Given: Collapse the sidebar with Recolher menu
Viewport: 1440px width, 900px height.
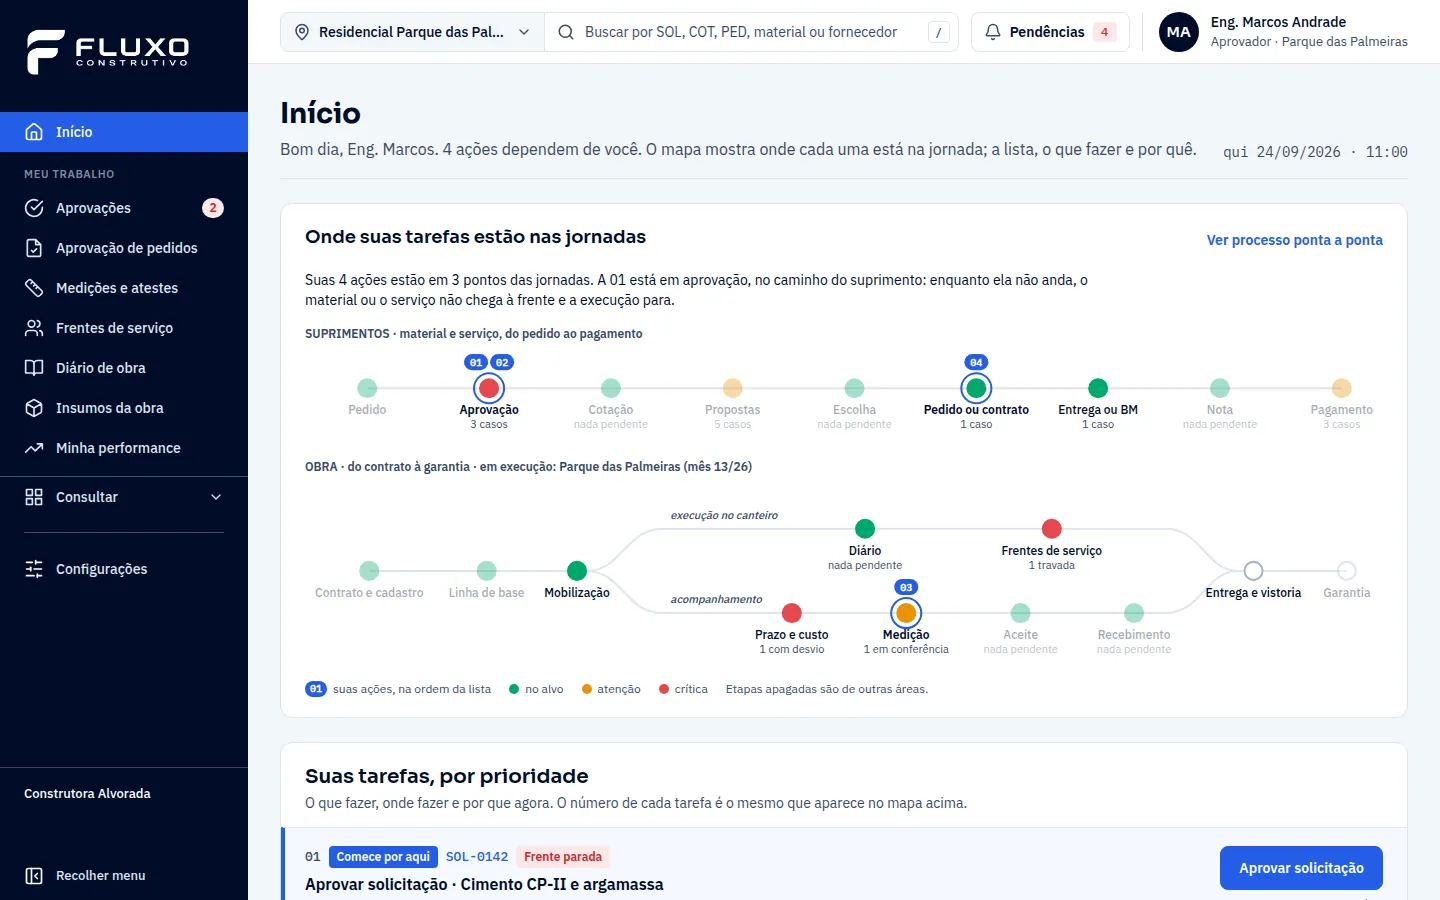Looking at the screenshot, I should tap(124, 876).
